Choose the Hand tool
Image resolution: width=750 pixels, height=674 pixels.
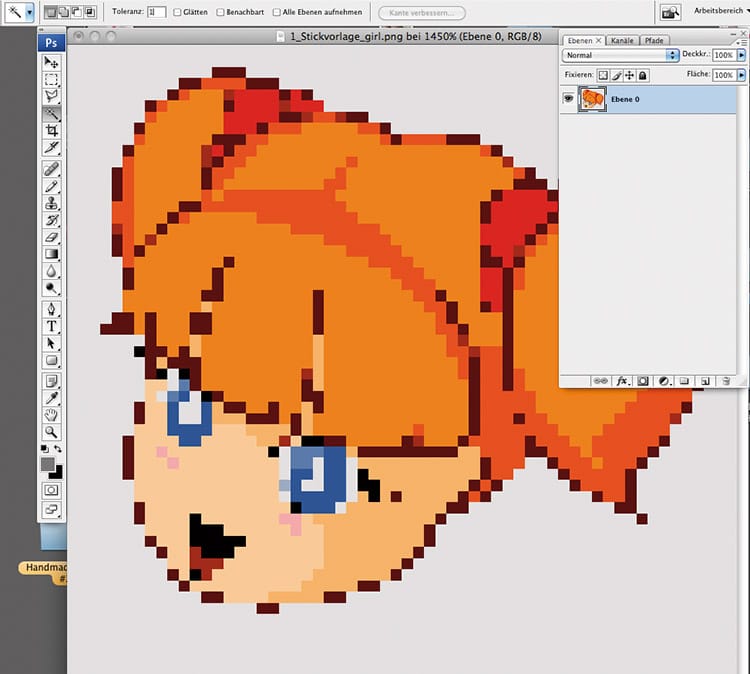[51, 414]
